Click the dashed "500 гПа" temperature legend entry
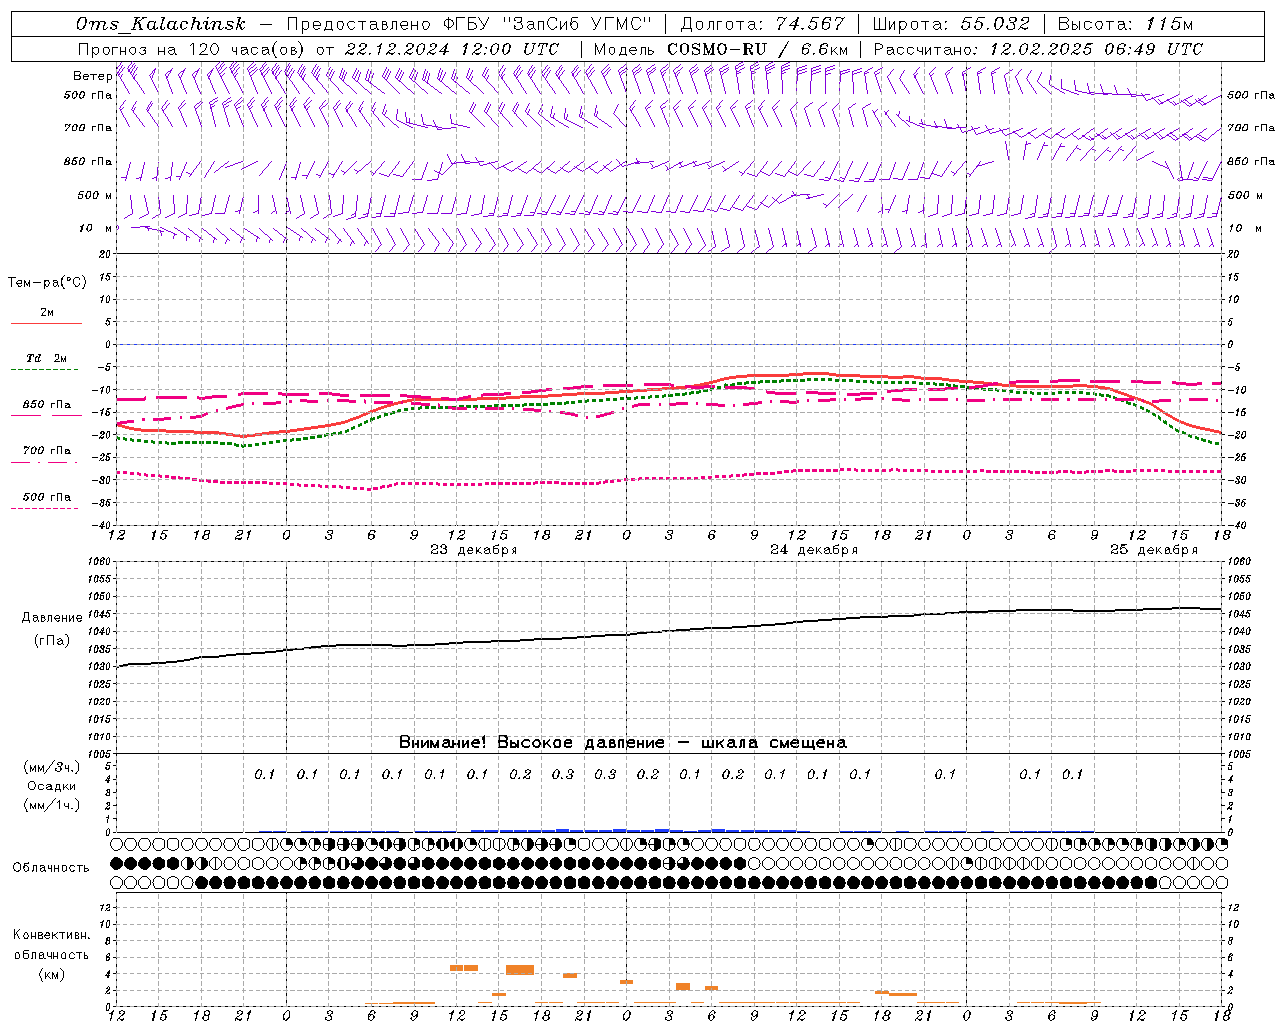The image size is (1280, 1024). pyautogui.click(x=47, y=497)
